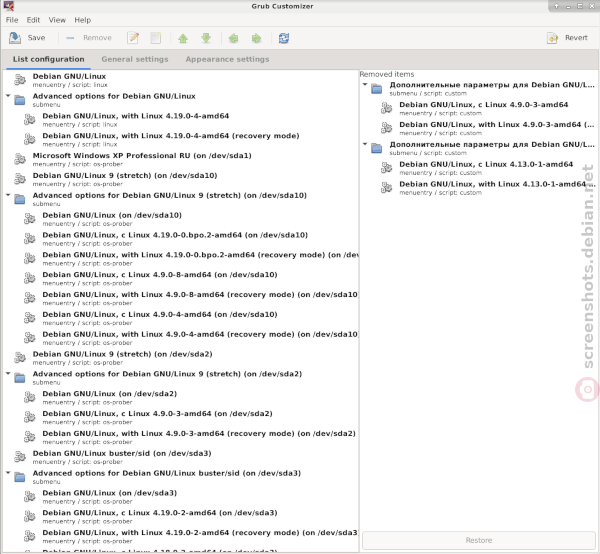Viewport: 600px width, 554px height.
Task: Select the List configuration tab
Action: point(49,59)
